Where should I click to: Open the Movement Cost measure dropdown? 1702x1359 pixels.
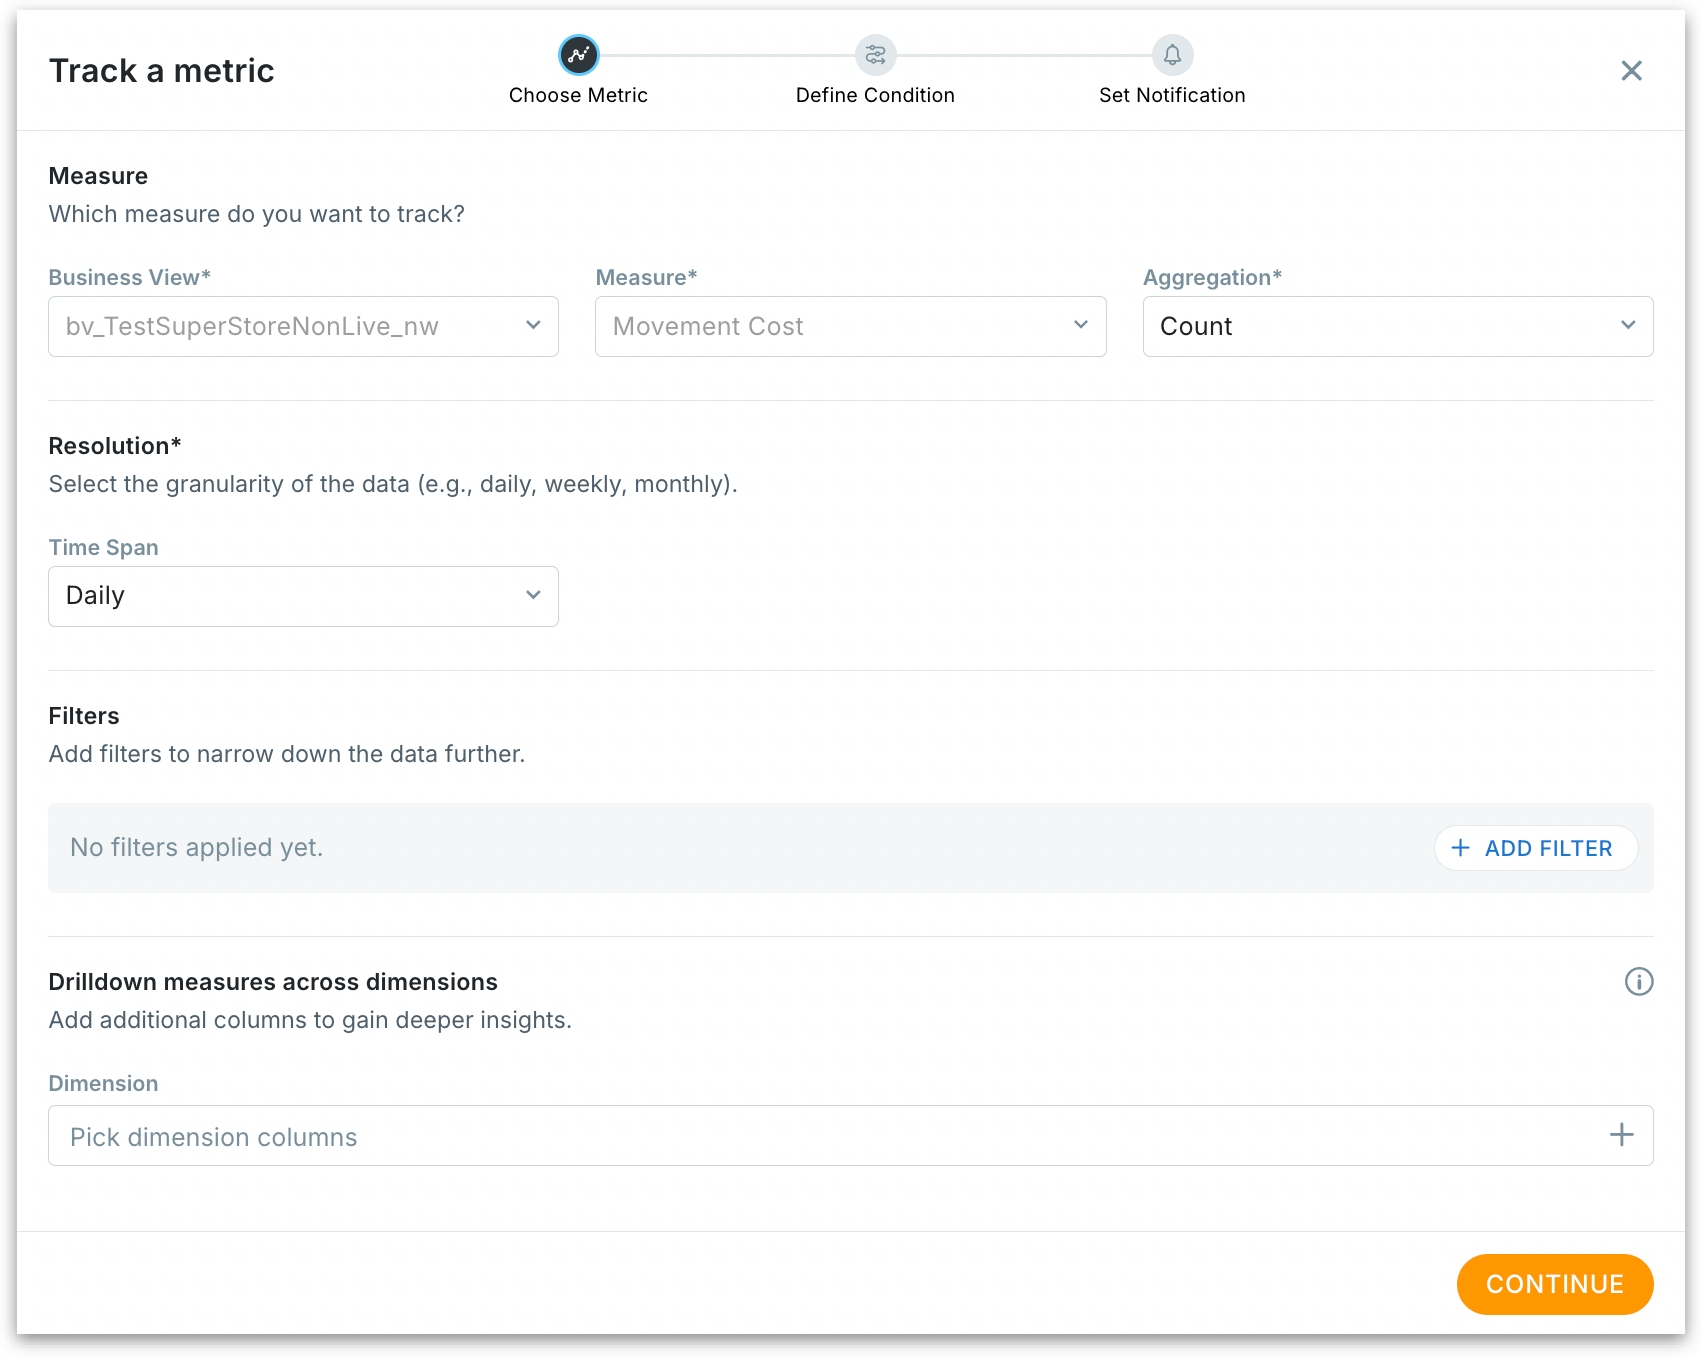point(830,327)
